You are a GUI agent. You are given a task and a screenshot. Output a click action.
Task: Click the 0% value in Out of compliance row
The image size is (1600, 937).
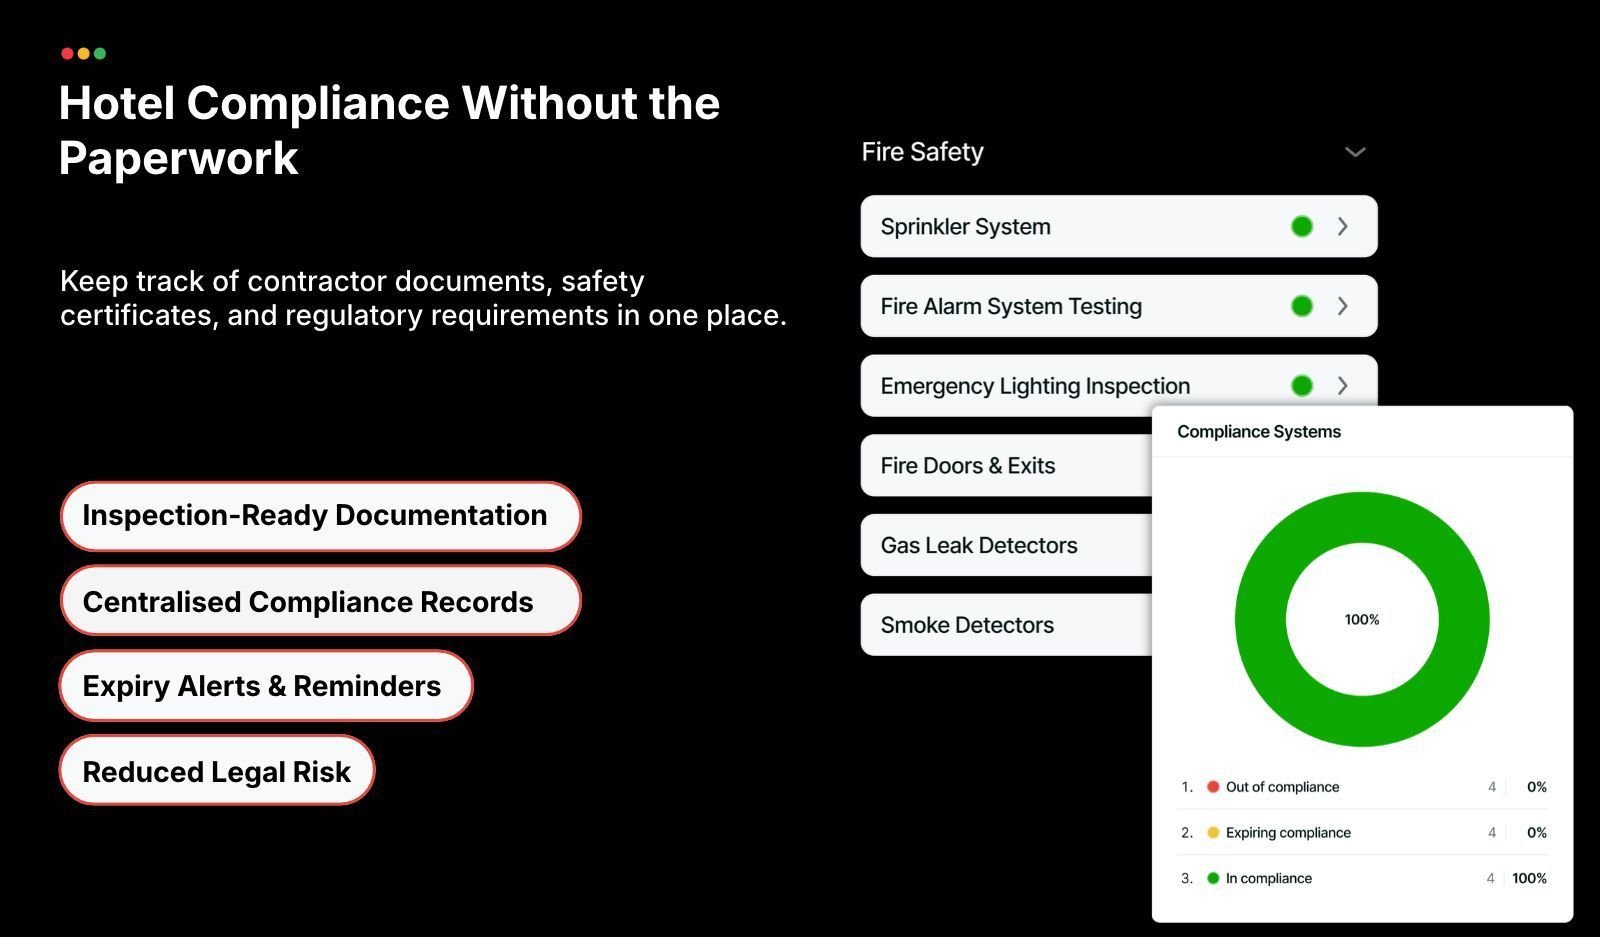pos(1537,787)
